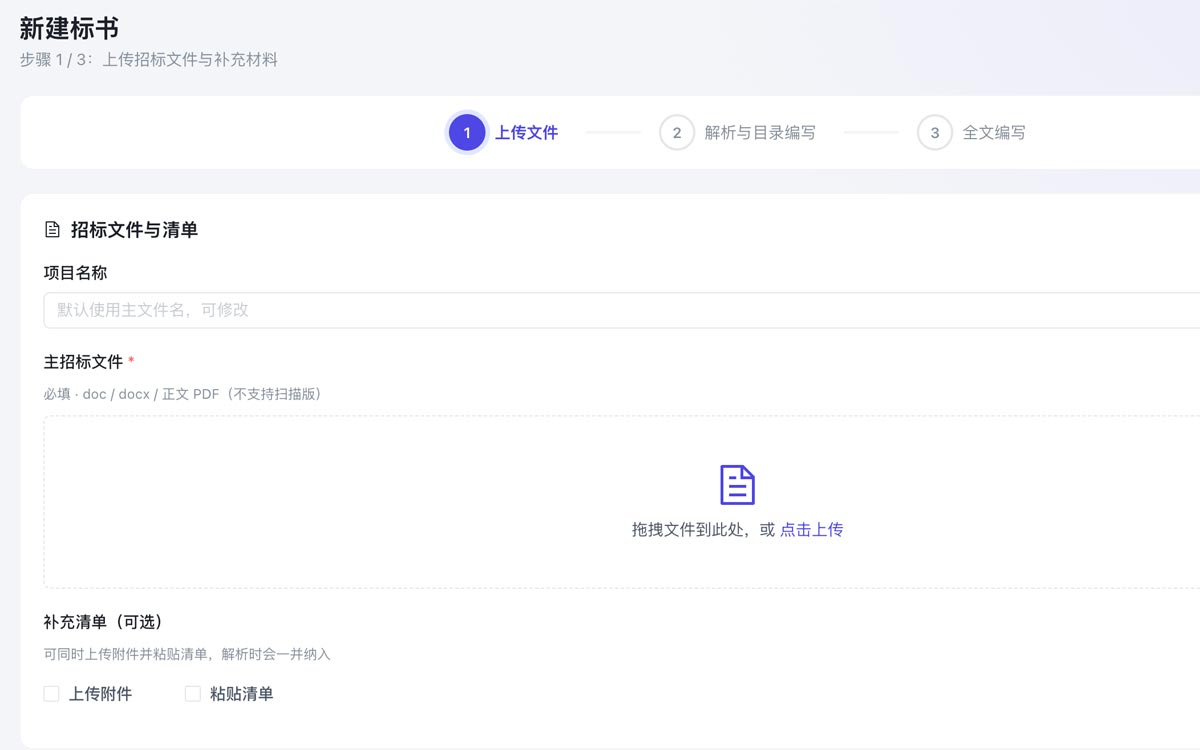Click the hint 必填 · doc / docx / 正文 PDF
Viewport: 1200px width, 750px height.
pyautogui.click(x=184, y=394)
